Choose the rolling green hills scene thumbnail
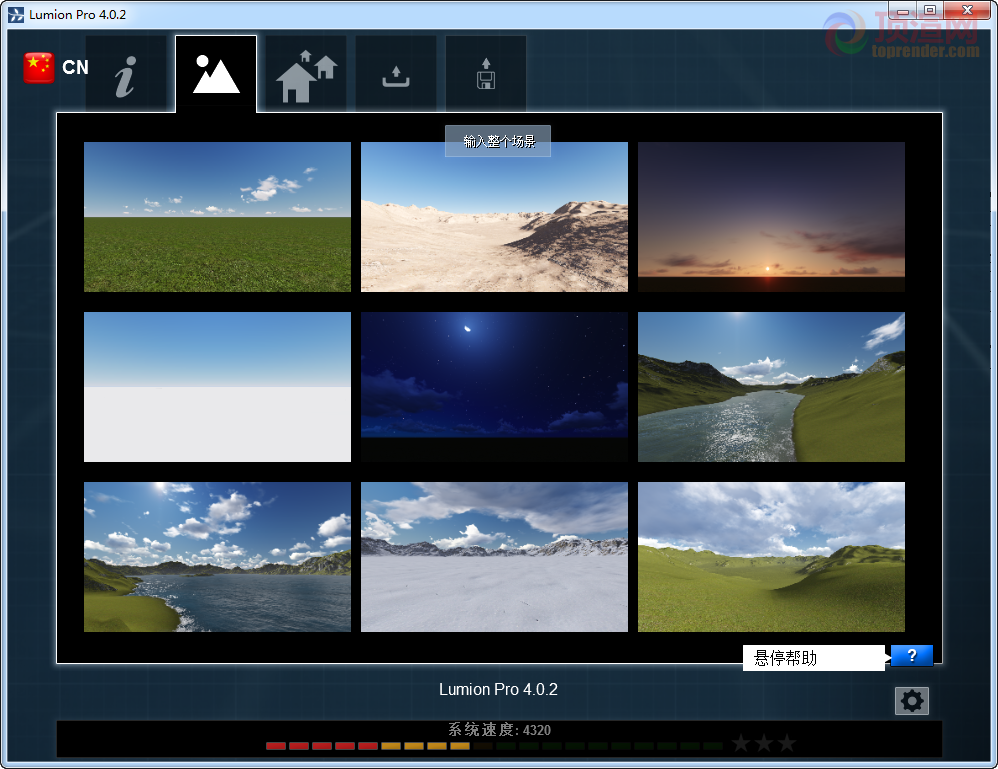998x769 pixels. [771, 557]
